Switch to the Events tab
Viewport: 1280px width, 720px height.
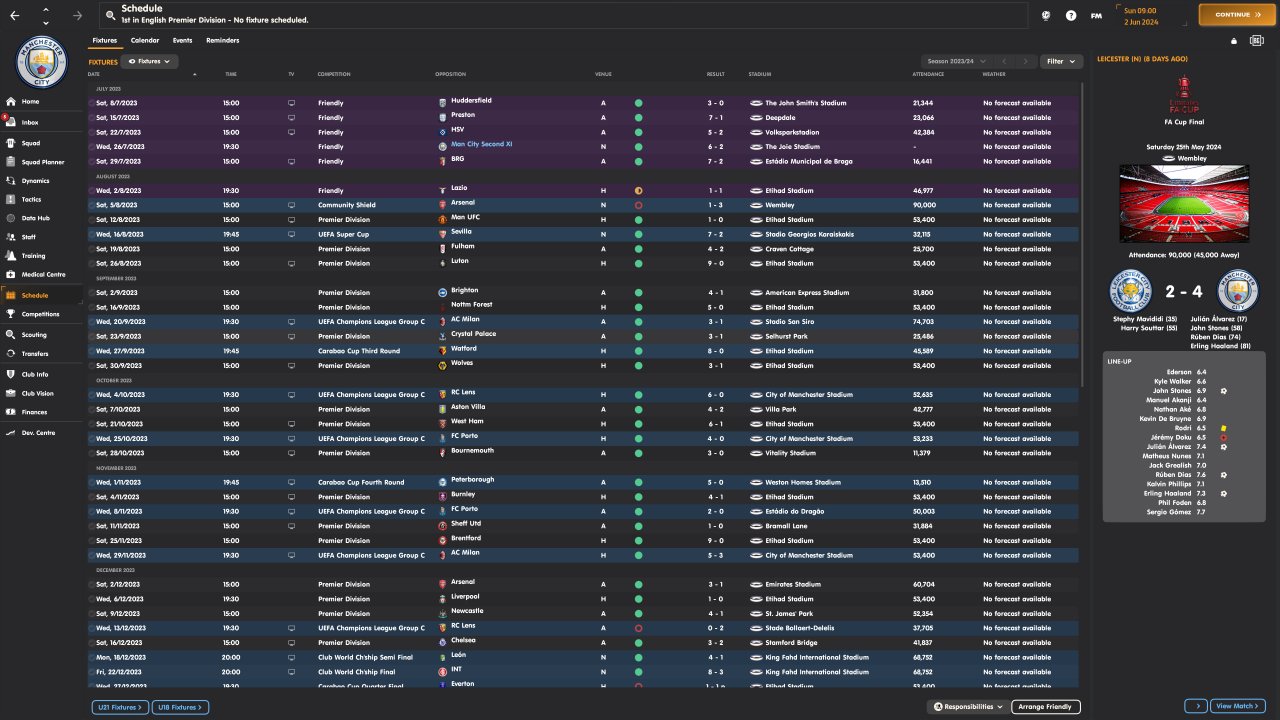click(x=182, y=41)
